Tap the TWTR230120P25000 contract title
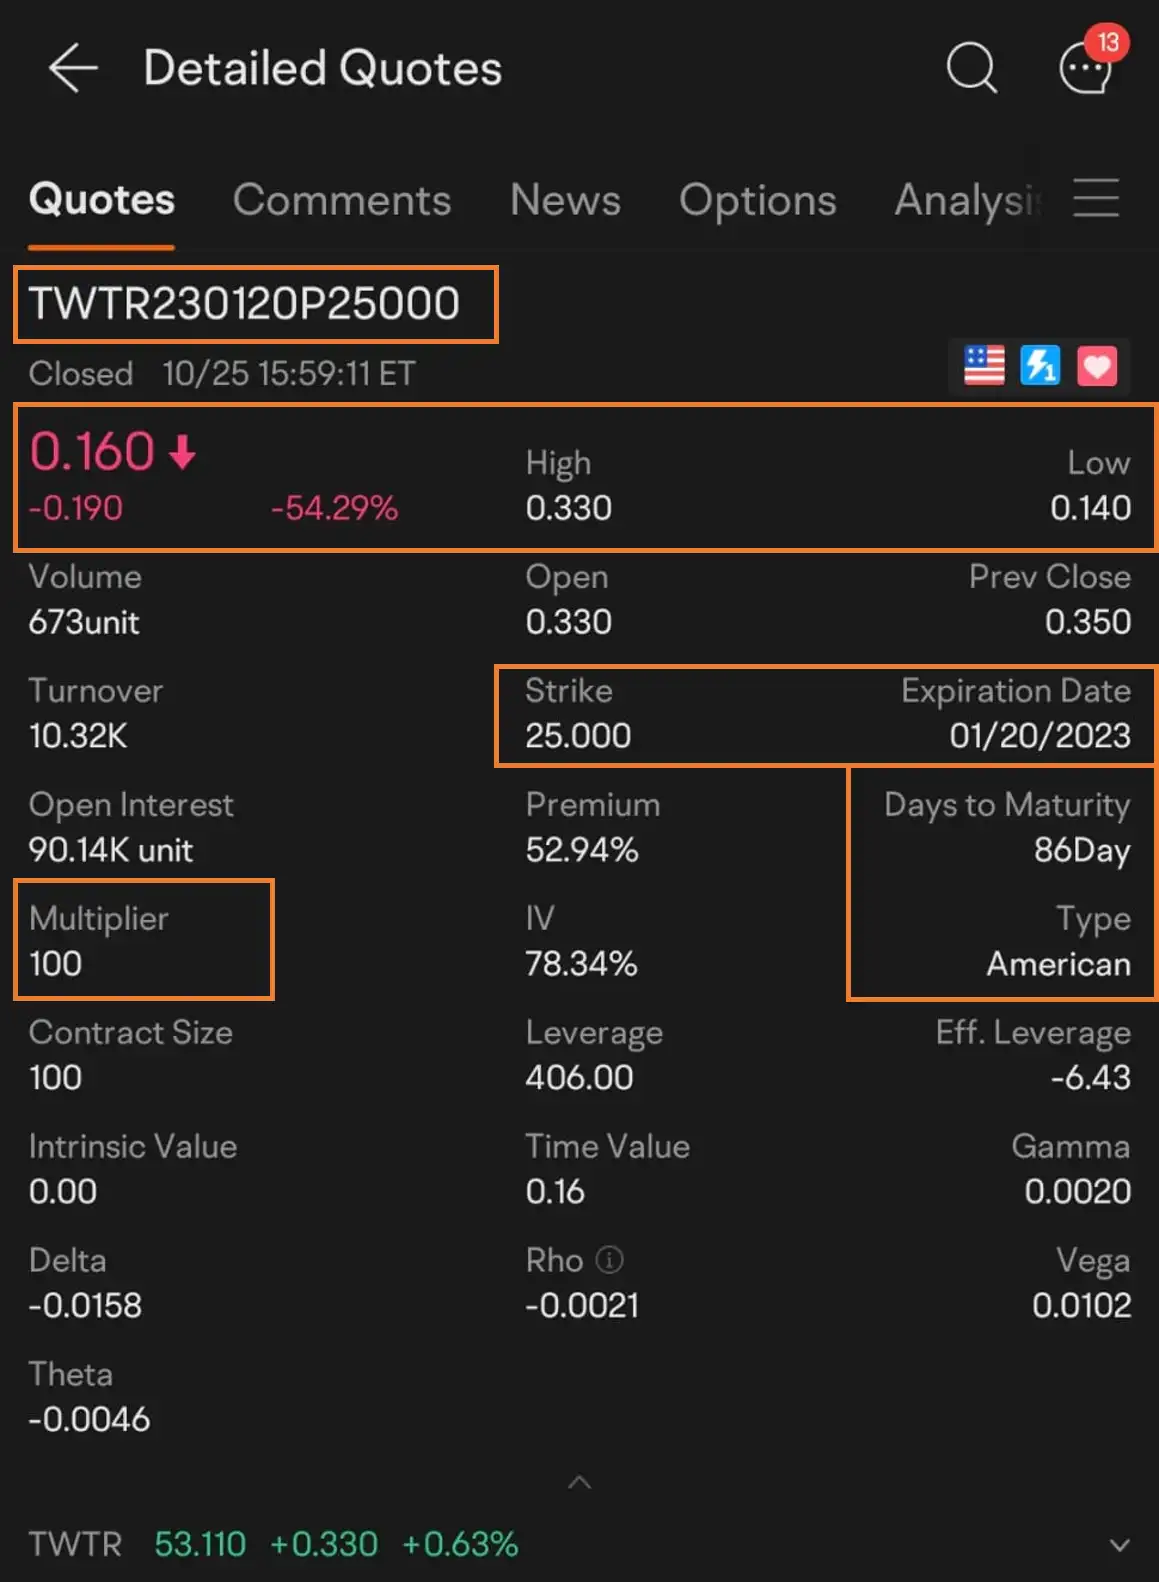This screenshot has width=1159, height=1582. [x=244, y=304]
